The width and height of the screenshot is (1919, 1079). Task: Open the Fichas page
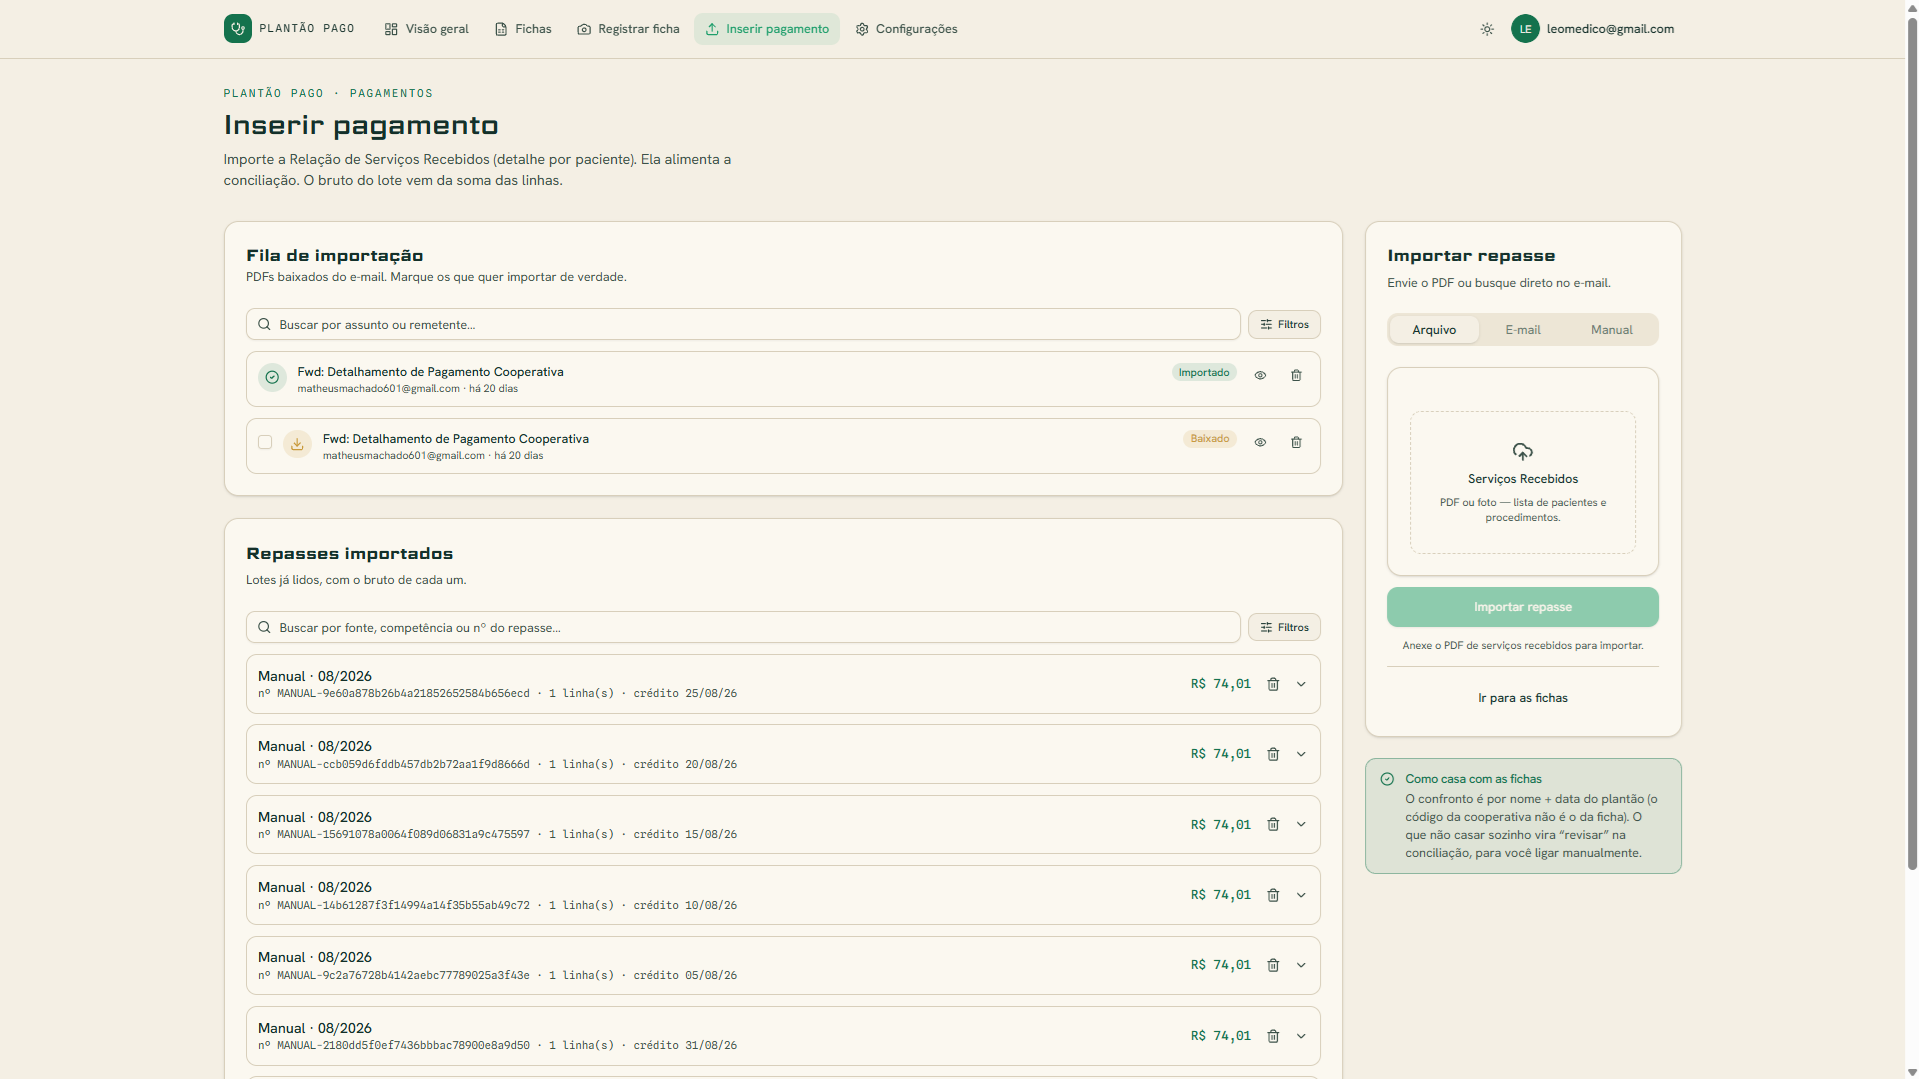523,29
